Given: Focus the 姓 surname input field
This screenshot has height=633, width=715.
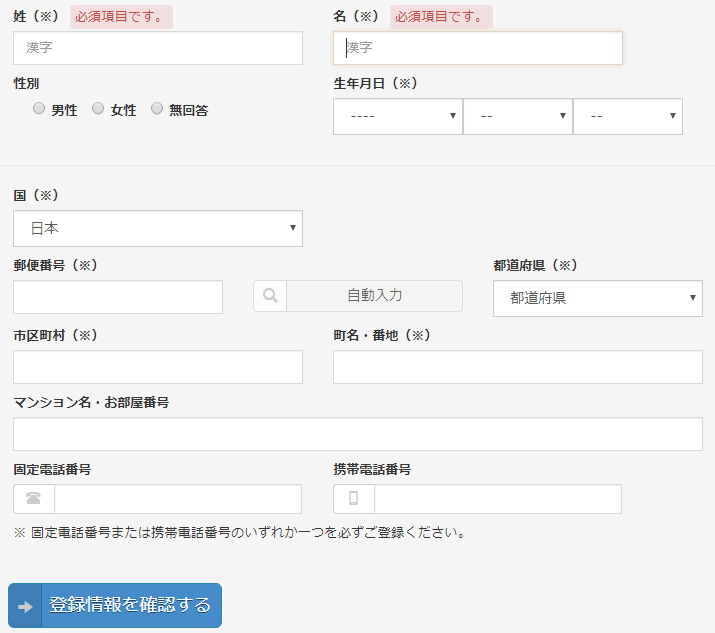Looking at the screenshot, I should (158, 48).
